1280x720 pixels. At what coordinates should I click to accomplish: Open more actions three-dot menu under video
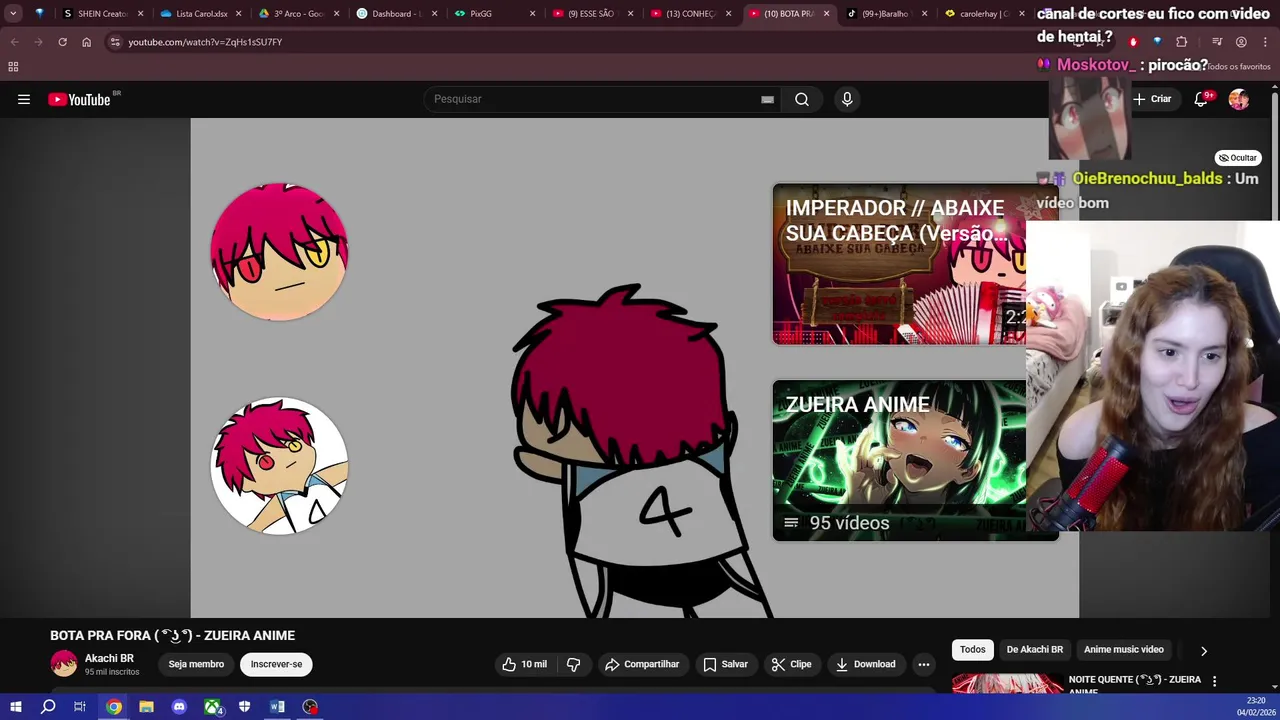(924, 664)
